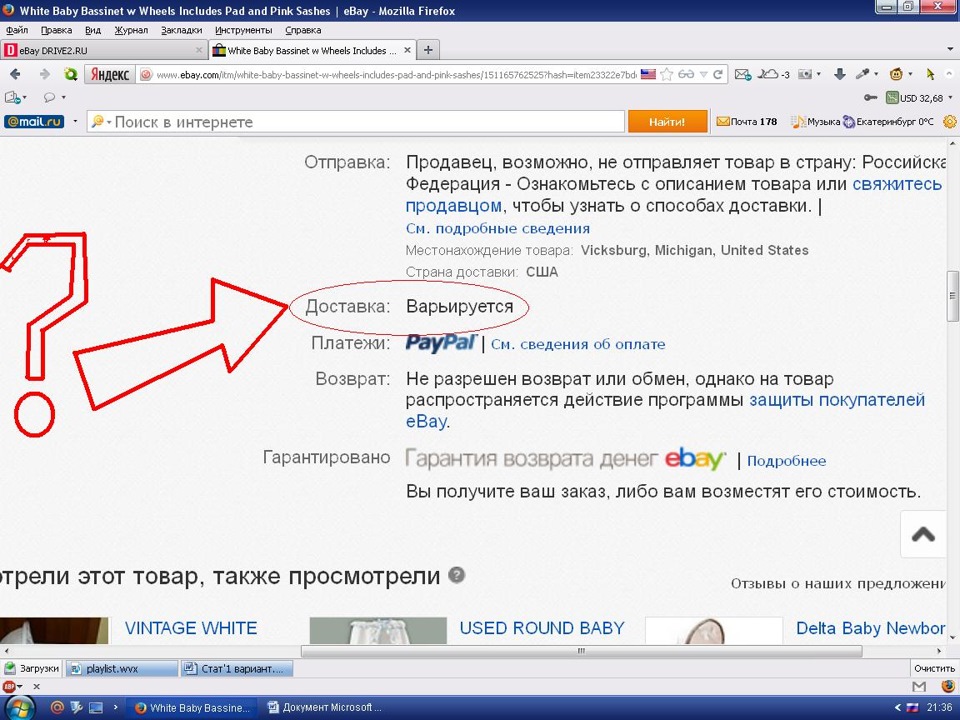Open the Delta Baby Newborn item link
This screenshot has width=960, height=720.
[x=871, y=628]
